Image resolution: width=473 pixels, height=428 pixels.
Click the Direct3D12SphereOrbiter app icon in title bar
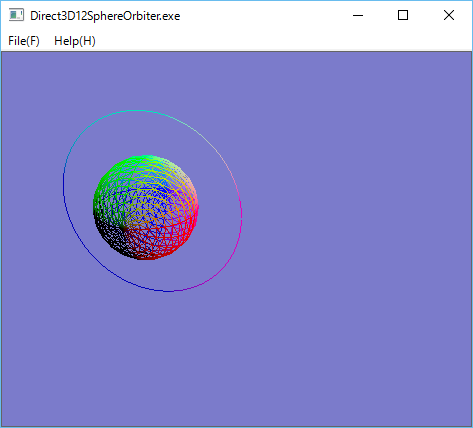16,15
